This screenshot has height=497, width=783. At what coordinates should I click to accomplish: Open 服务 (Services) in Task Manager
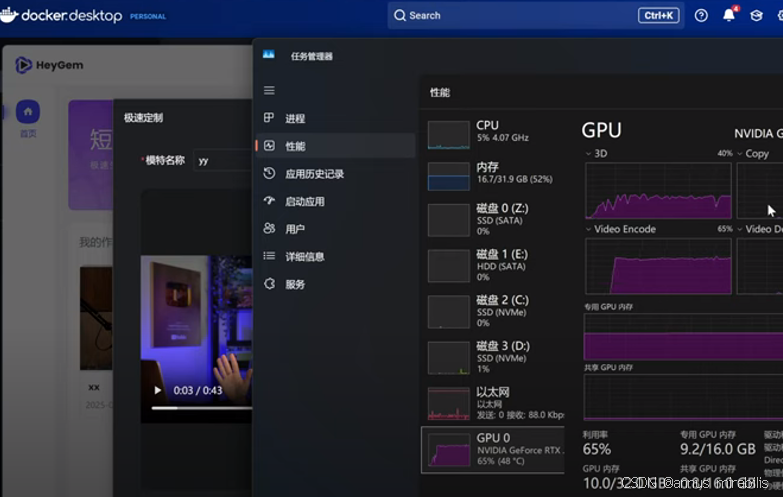294,284
